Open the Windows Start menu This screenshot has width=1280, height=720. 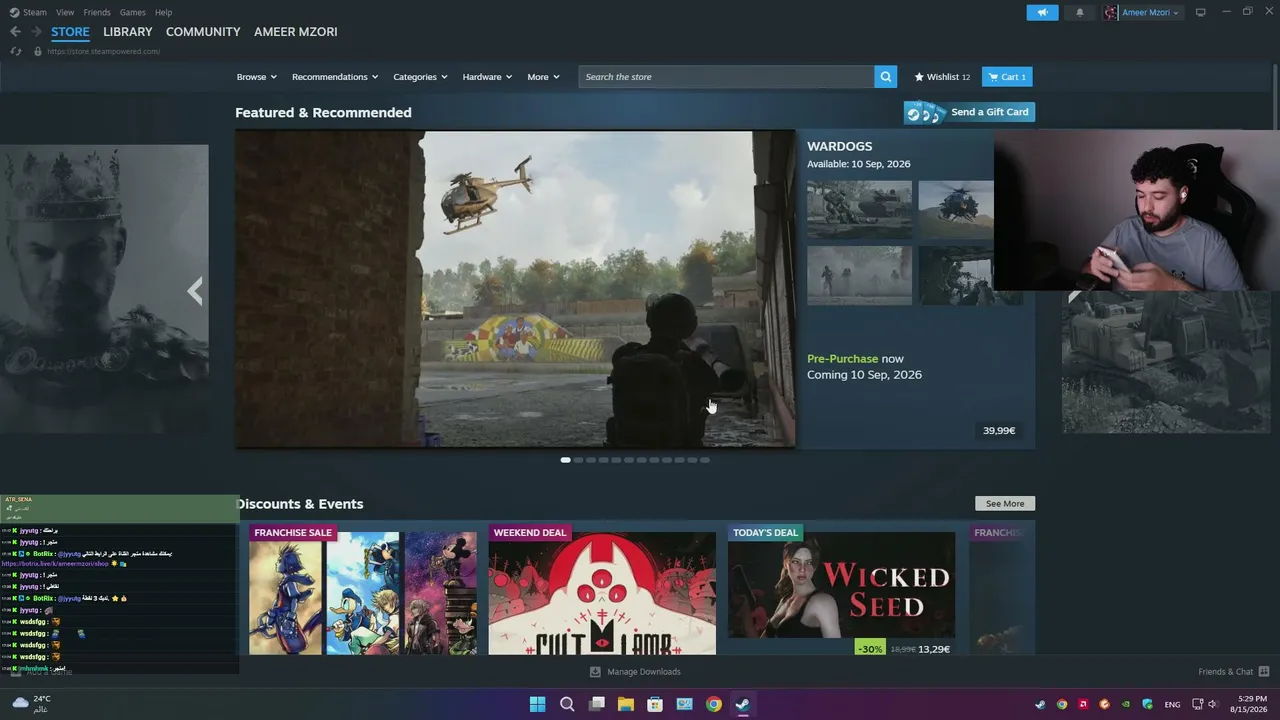tap(537, 704)
